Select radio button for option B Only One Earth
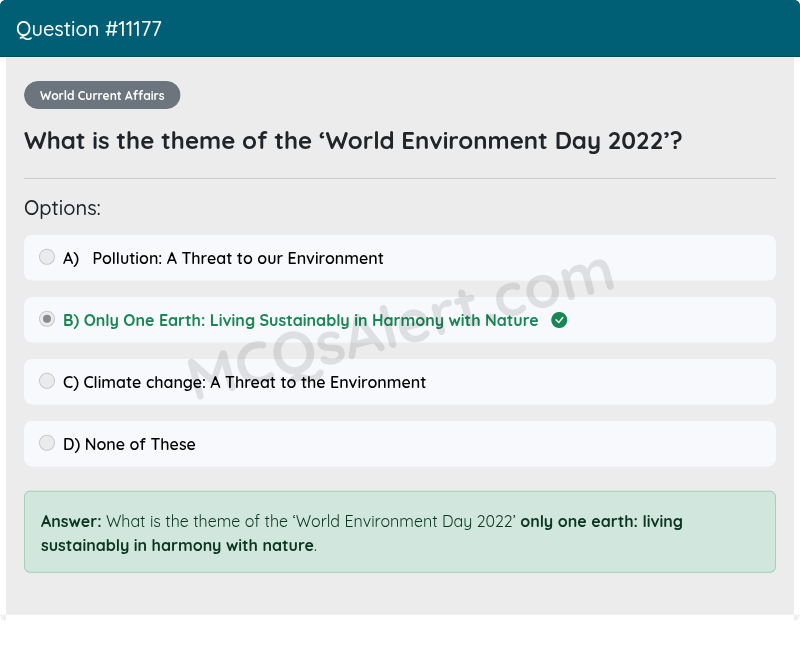Viewport: 800px width, 645px height. [x=47, y=319]
